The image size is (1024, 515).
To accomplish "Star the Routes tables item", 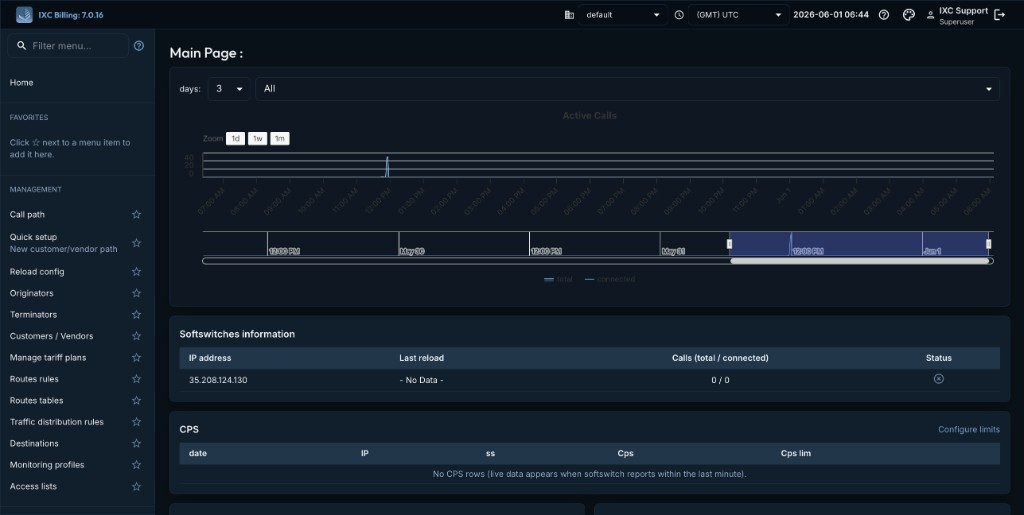I will [x=136, y=401].
